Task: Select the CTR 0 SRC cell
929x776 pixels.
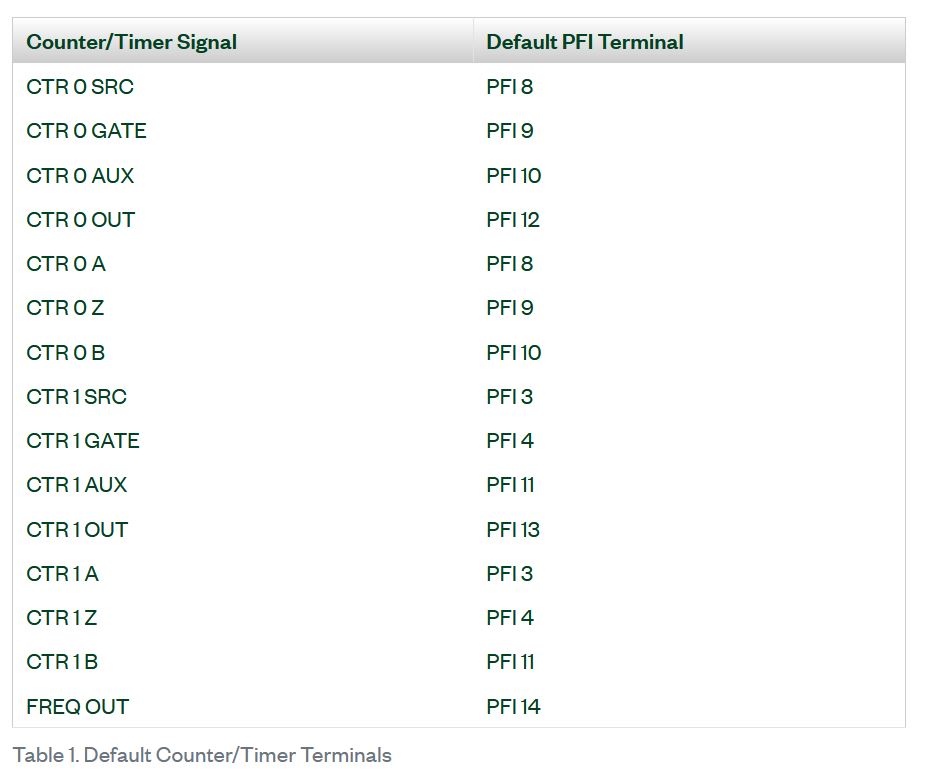Action: 80,87
